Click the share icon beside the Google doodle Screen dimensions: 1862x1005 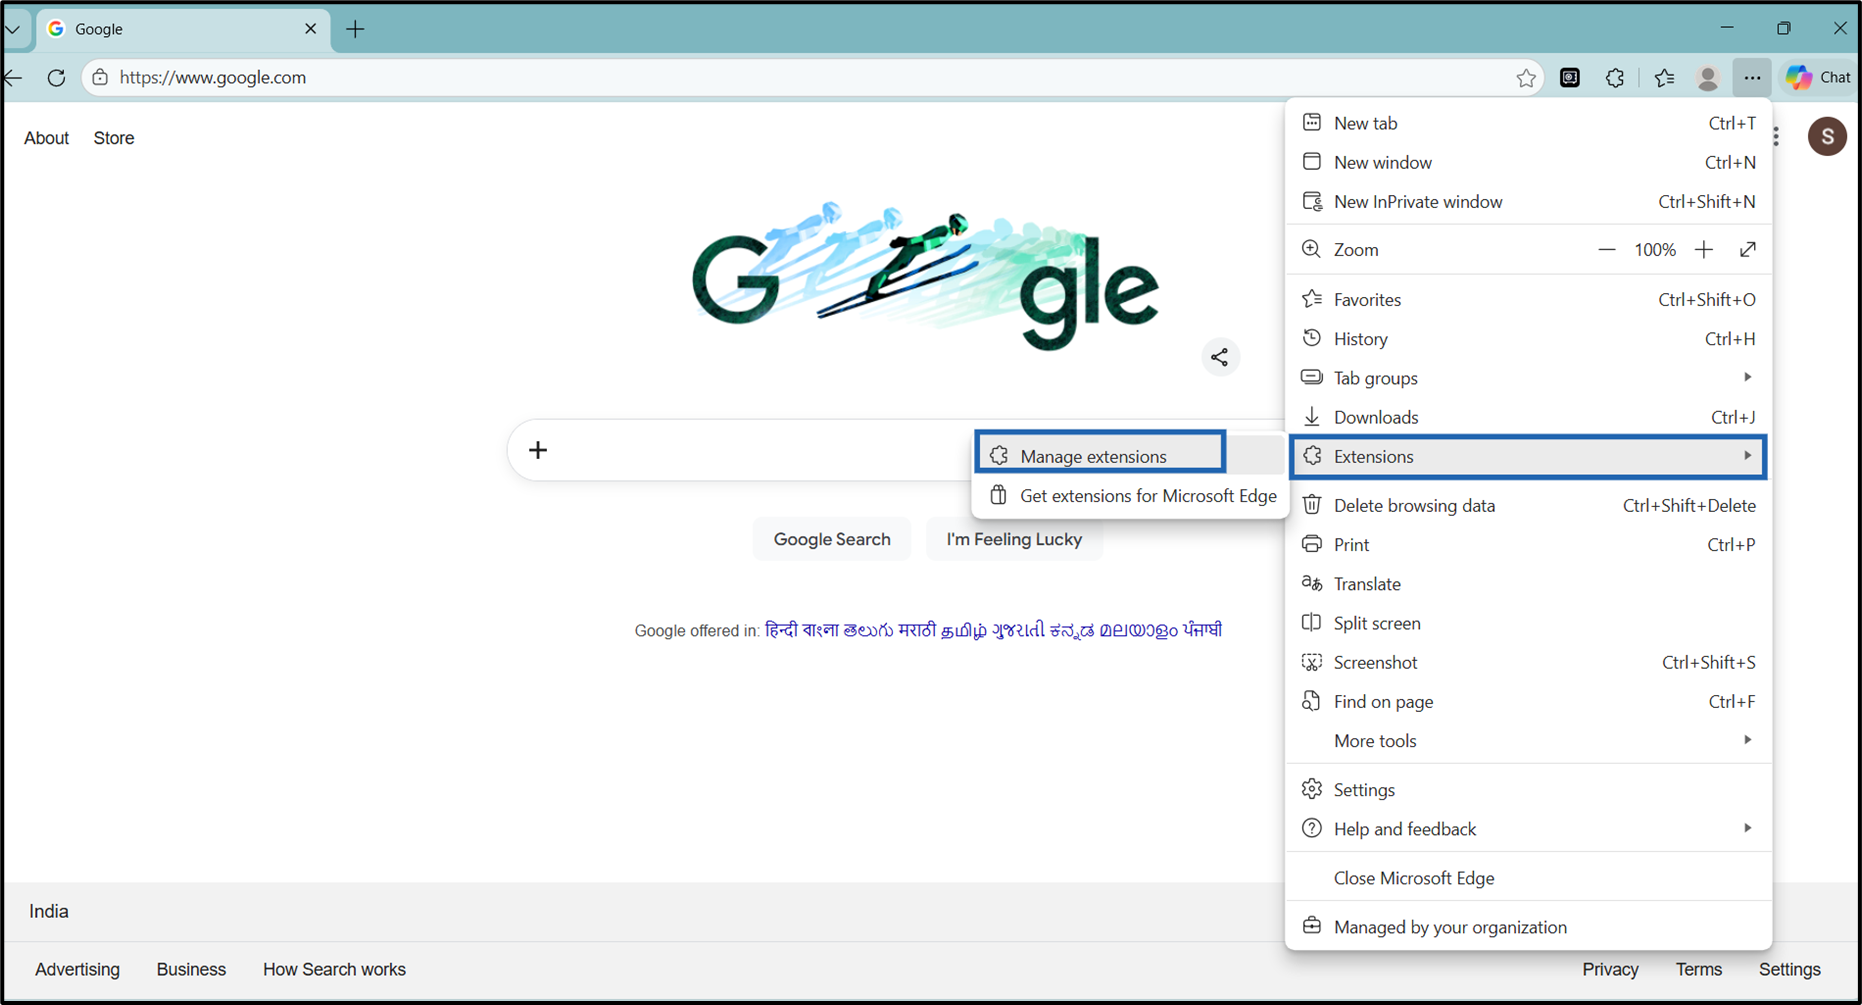pyautogui.click(x=1219, y=357)
